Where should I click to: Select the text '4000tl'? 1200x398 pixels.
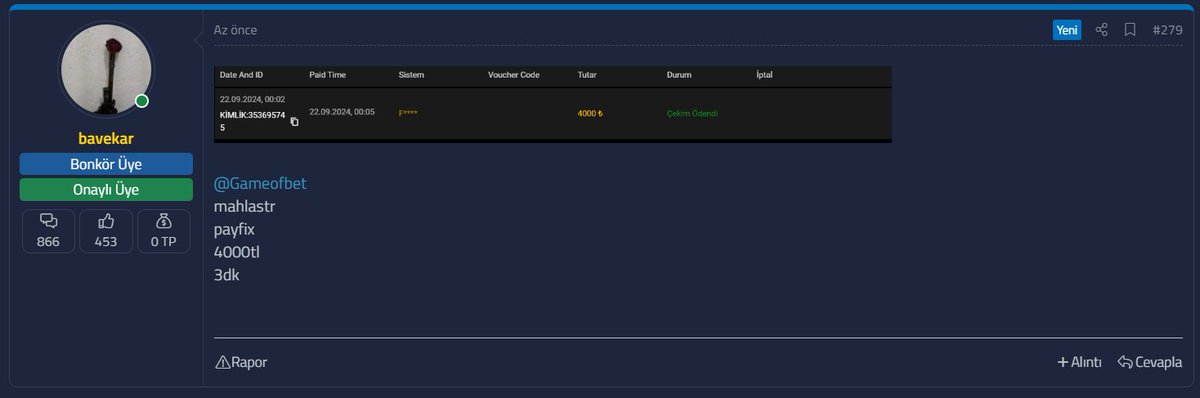pos(236,251)
